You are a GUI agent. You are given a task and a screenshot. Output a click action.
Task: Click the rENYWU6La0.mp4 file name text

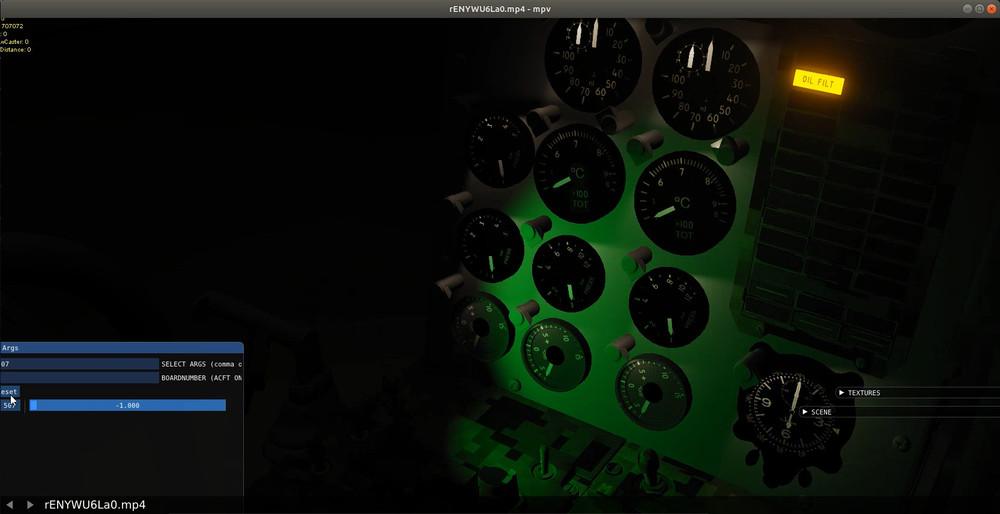click(95, 504)
